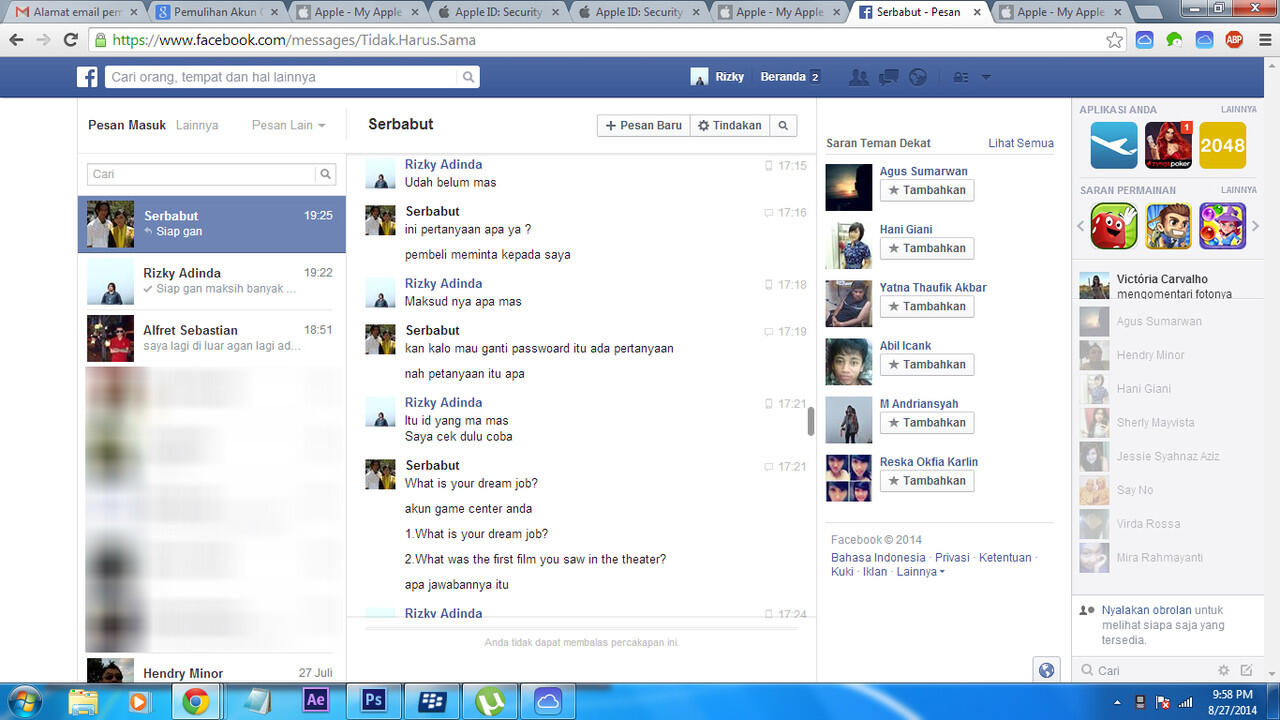Click the Nyalakan obrolan link

click(x=1146, y=610)
